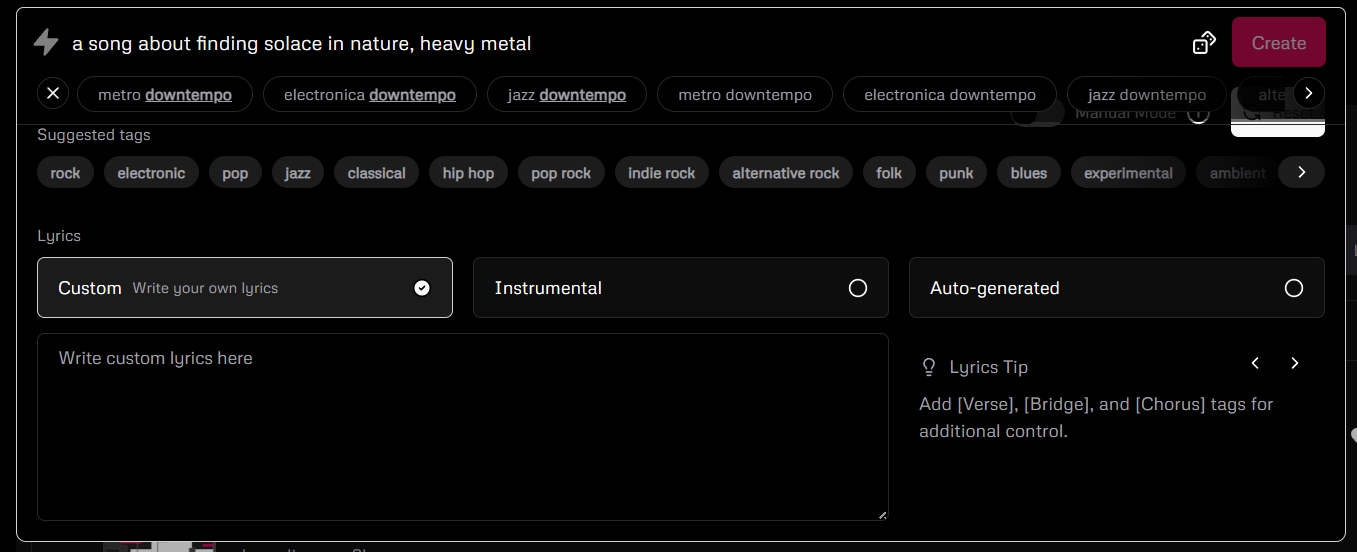Viewport: 1357px width, 552px height.
Task: Select the Custom lyrics option
Action: click(244, 288)
